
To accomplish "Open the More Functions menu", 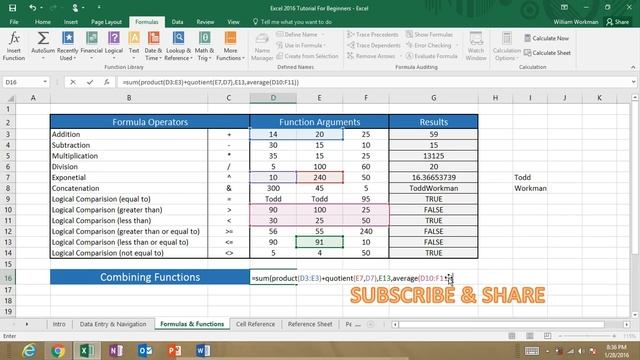I will pyautogui.click(x=230, y=47).
